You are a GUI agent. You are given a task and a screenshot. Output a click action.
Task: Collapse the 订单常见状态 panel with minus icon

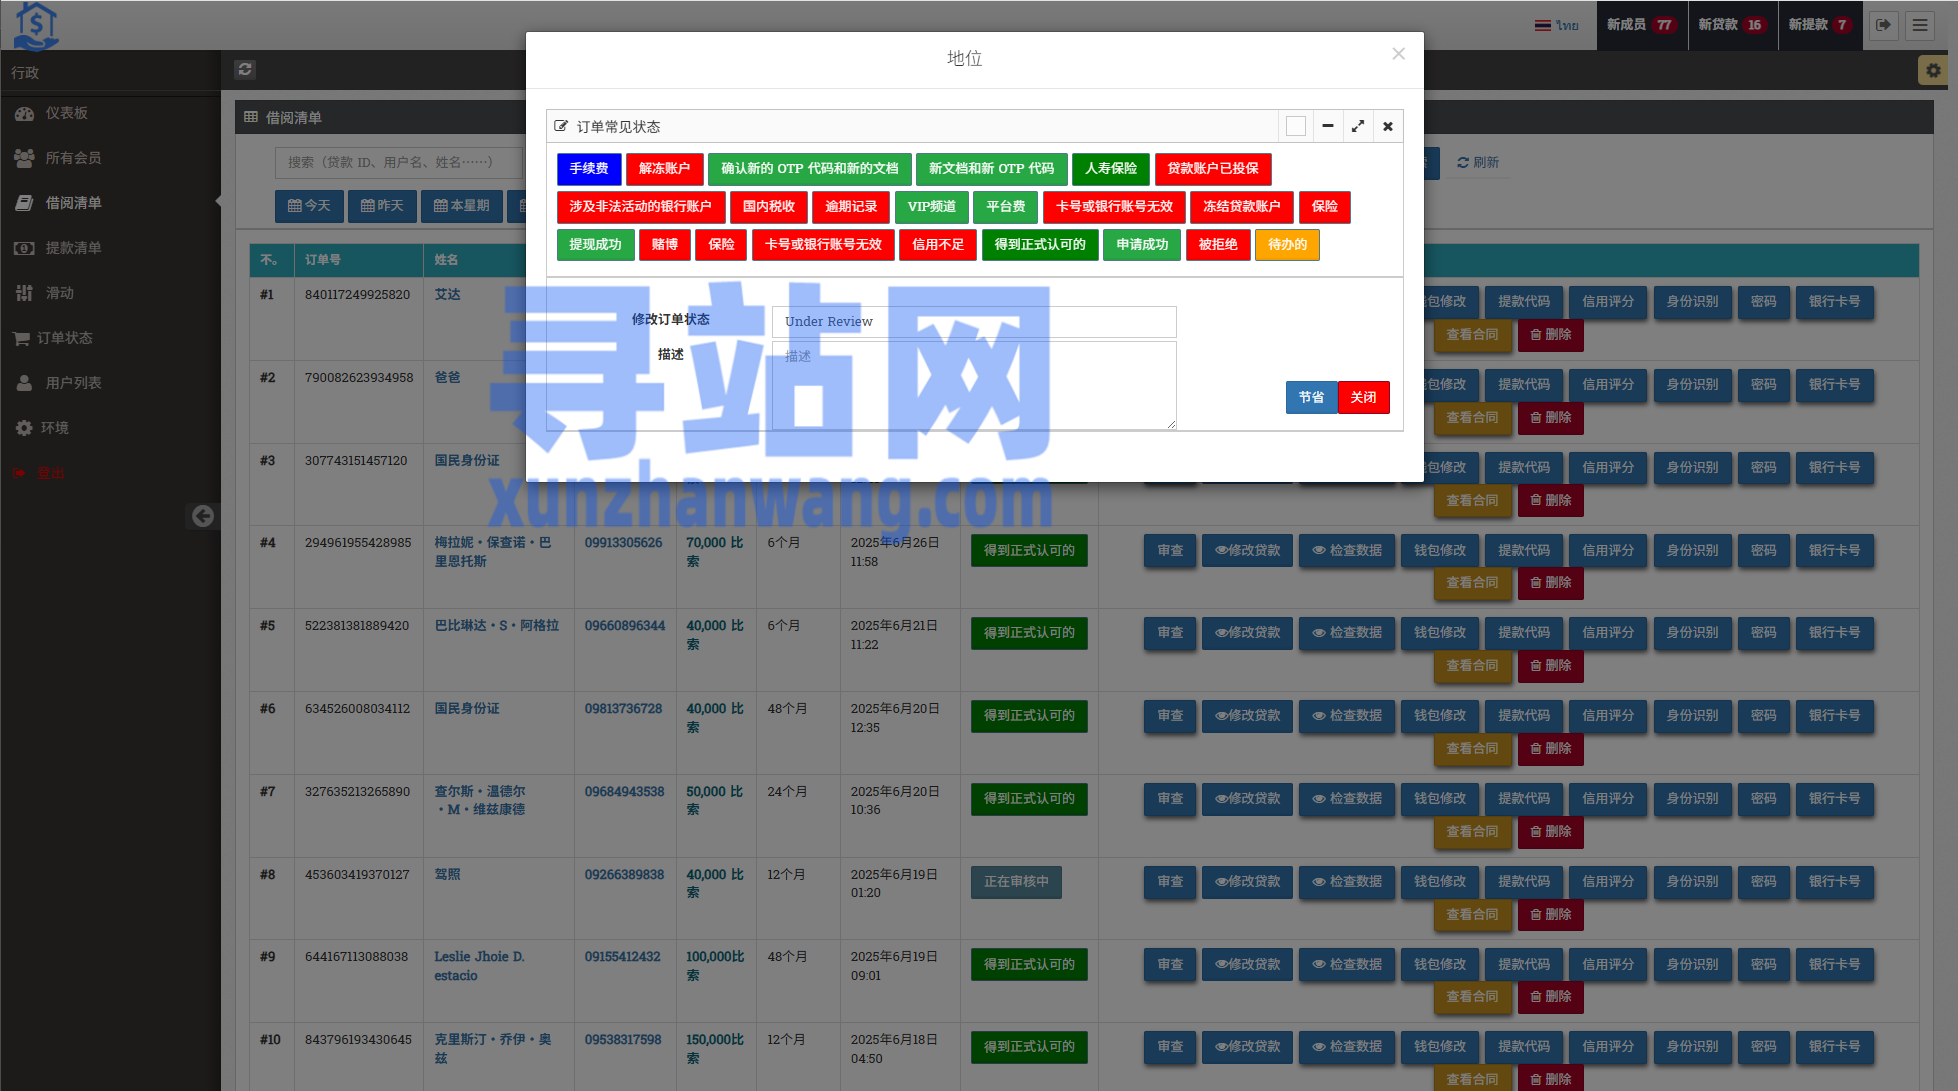1327,126
